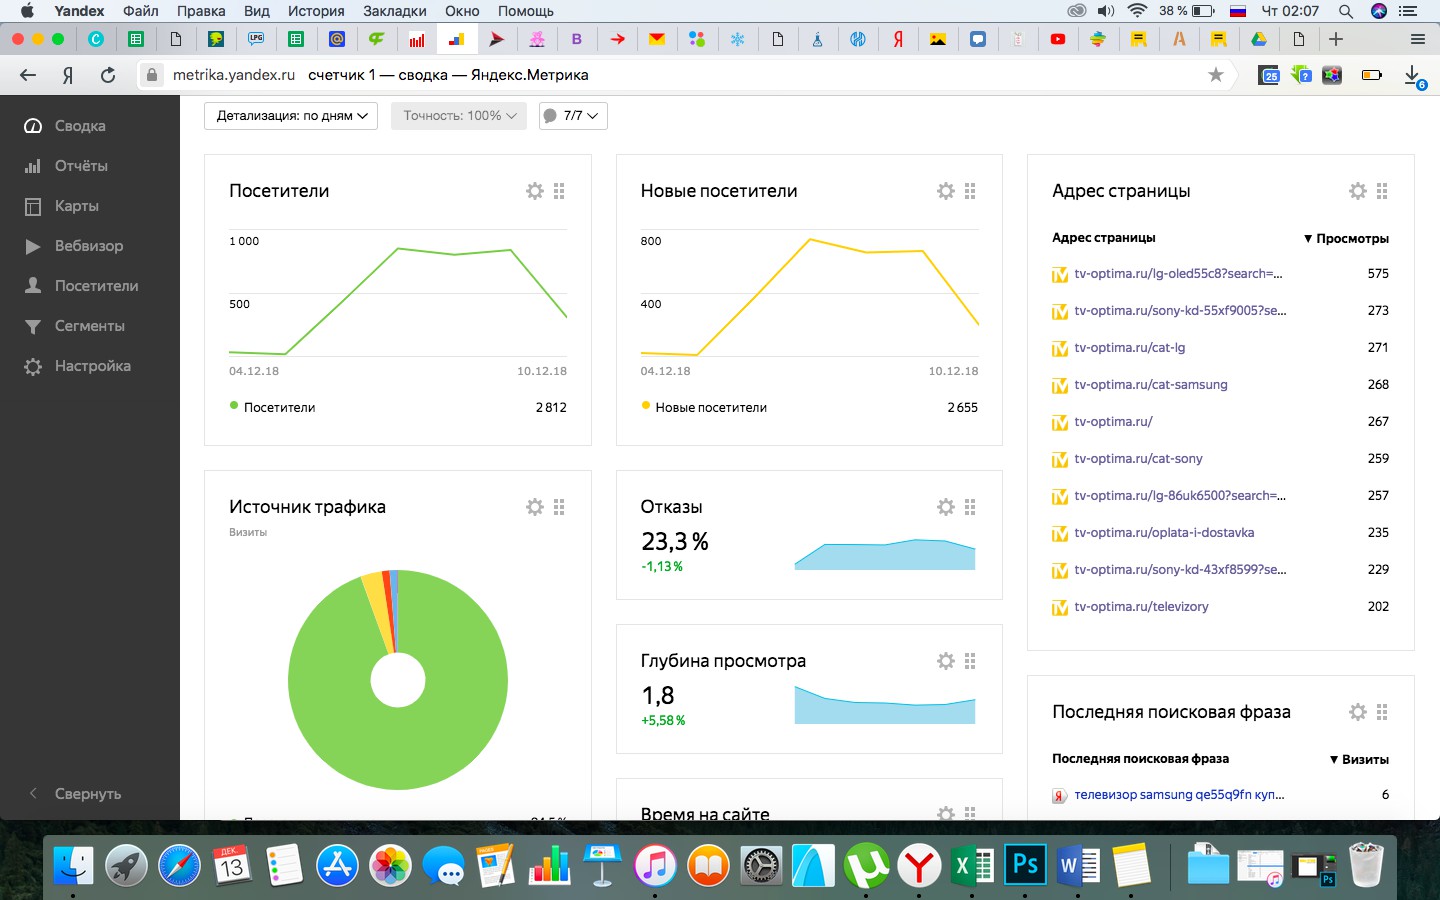This screenshot has height=900, width=1440.
Task: Click the grid handle on Глубина просмотра widget
Action: [x=970, y=661]
